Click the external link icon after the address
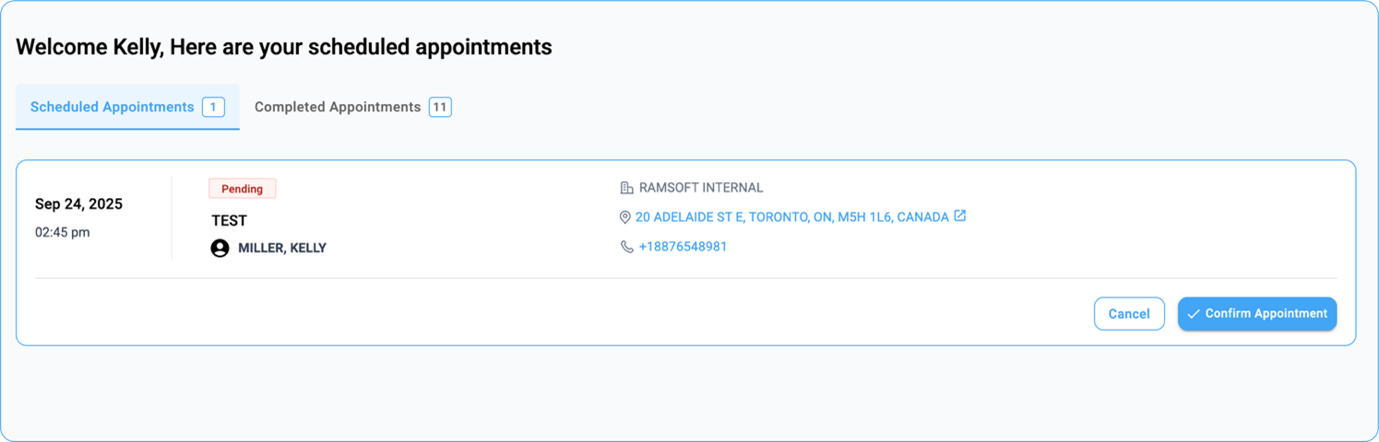The height and width of the screenshot is (442, 1379). (x=960, y=216)
